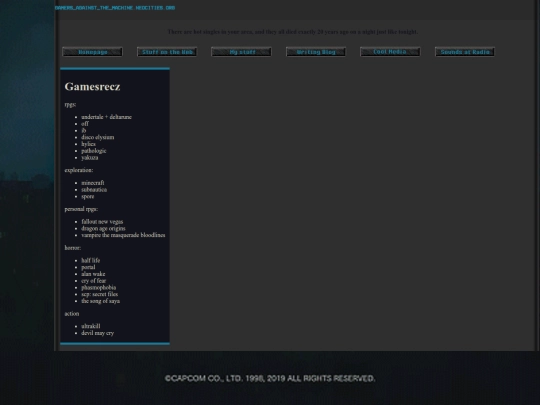Go to Stuff on the Web
Image resolution: width=540 pixels, height=405 pixels.
pyautogui.click(x=167, y=52)
